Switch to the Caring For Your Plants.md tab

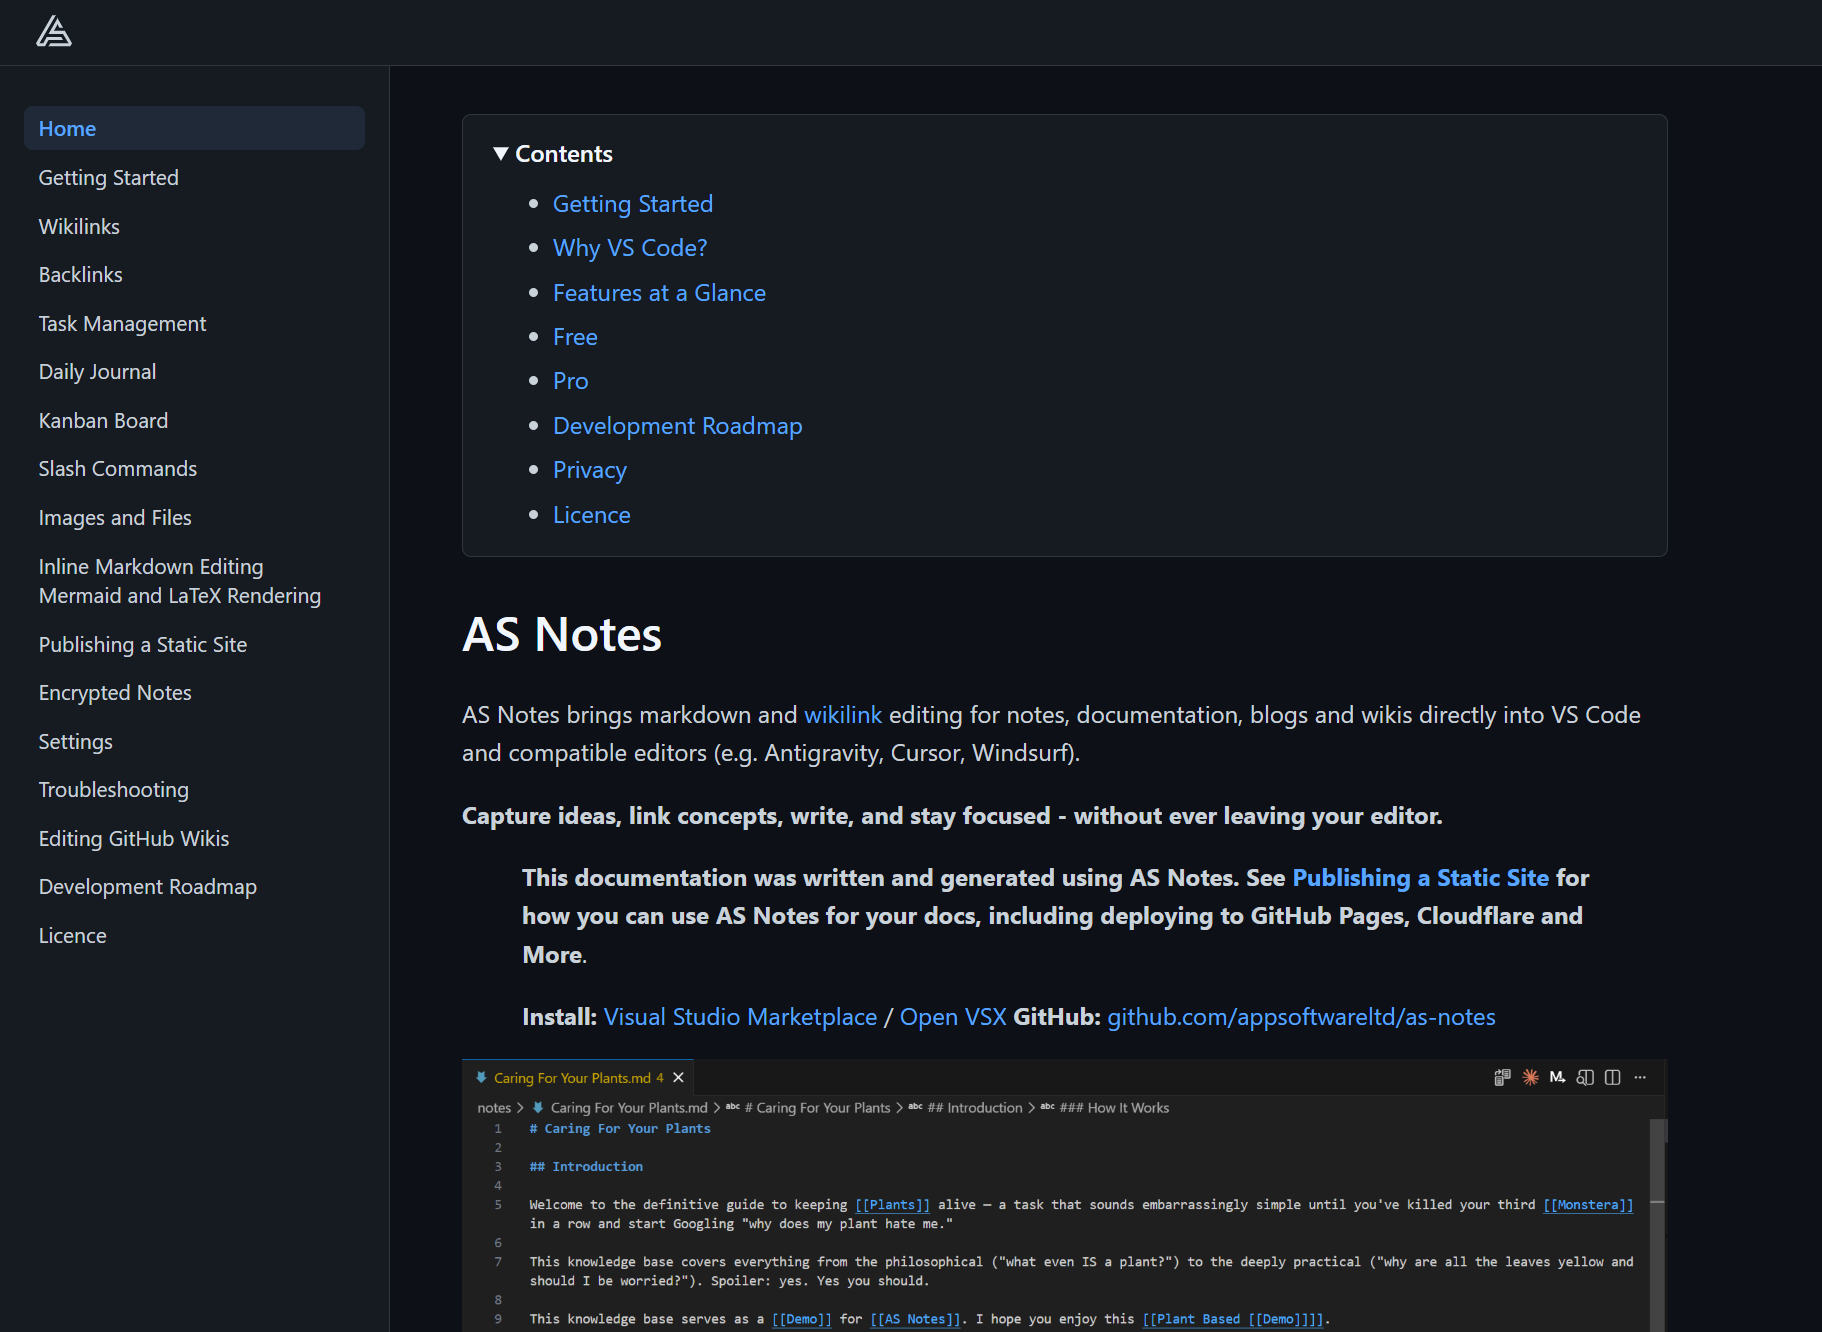(570, 1077)
